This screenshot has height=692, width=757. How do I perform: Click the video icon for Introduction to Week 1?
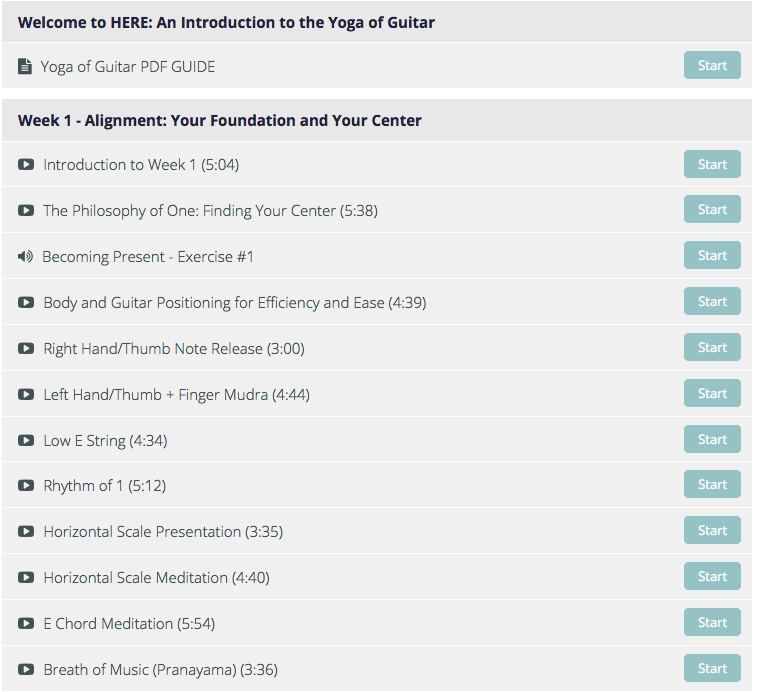[26, 165]
